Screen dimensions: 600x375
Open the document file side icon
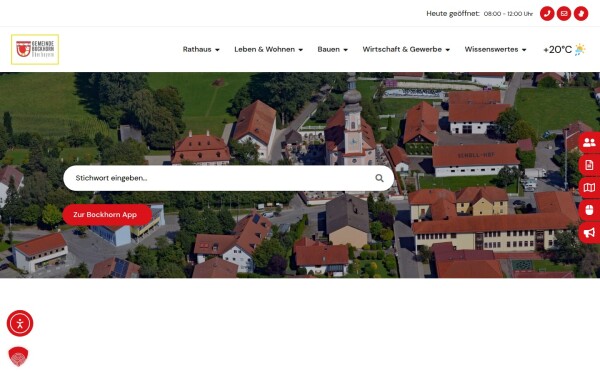589,165
